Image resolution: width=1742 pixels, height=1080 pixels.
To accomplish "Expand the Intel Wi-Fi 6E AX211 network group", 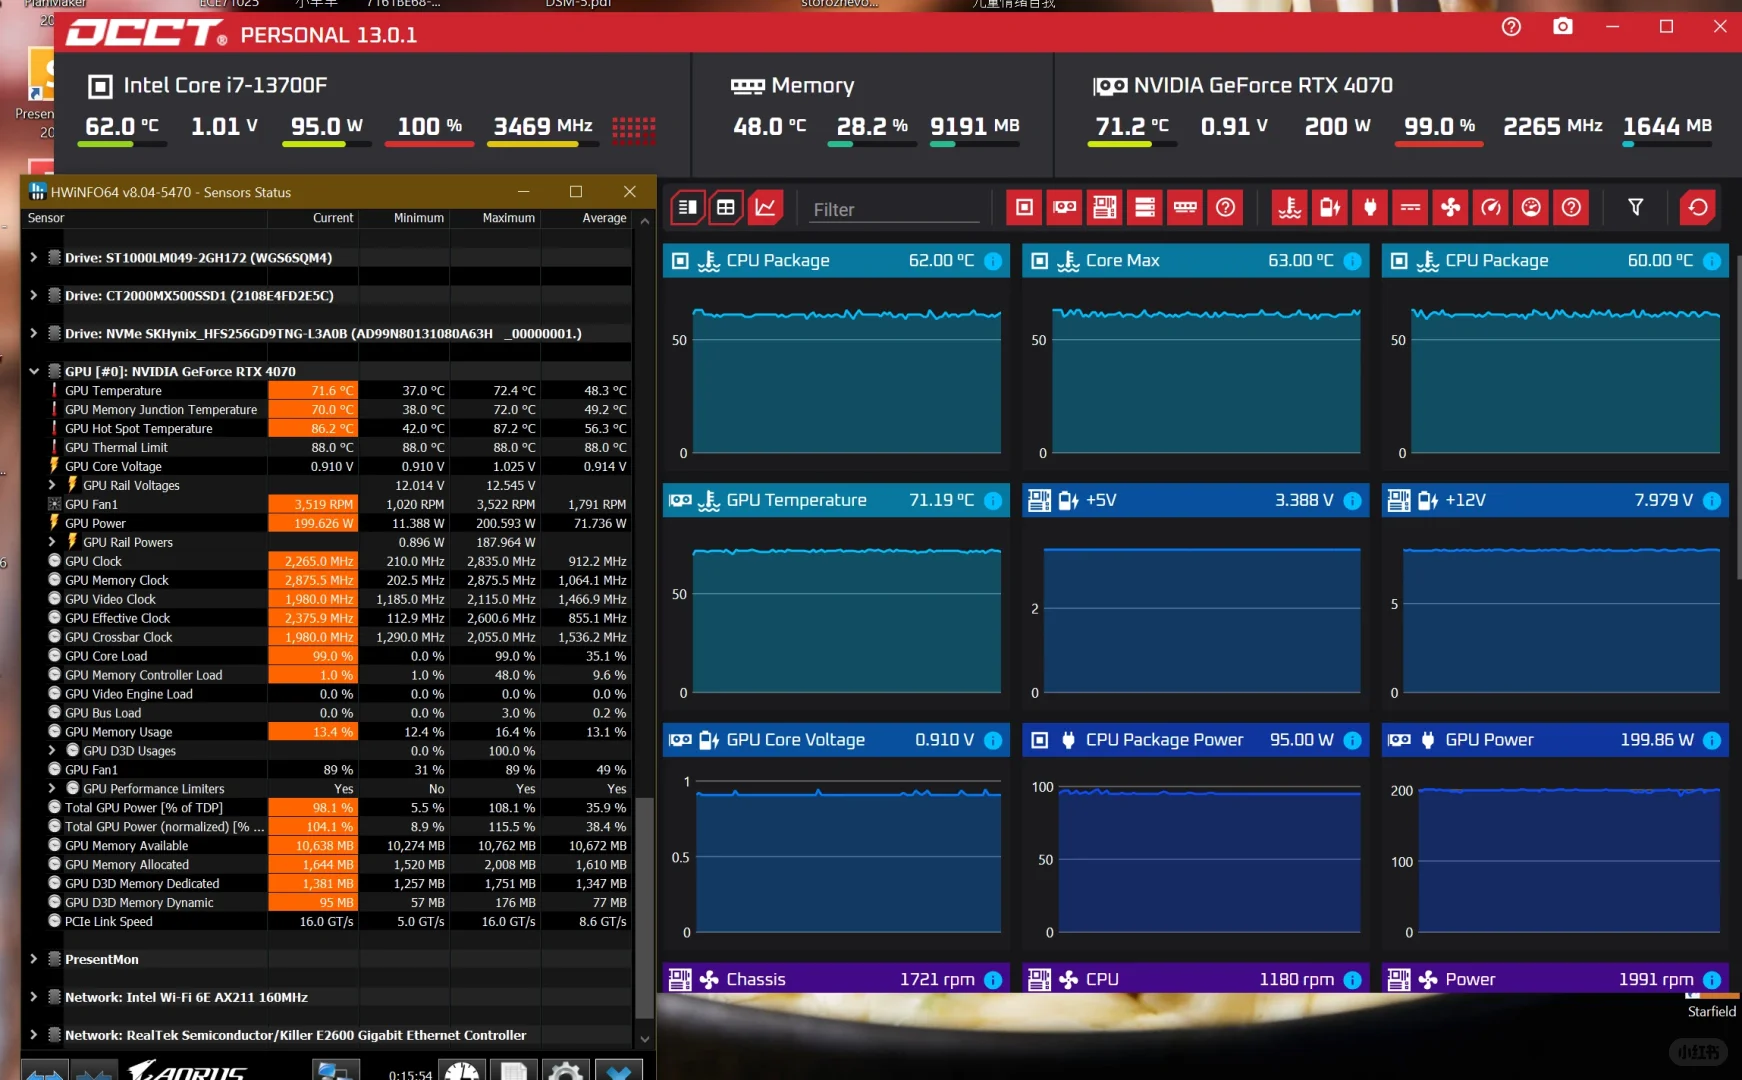I will click(34, 997).
